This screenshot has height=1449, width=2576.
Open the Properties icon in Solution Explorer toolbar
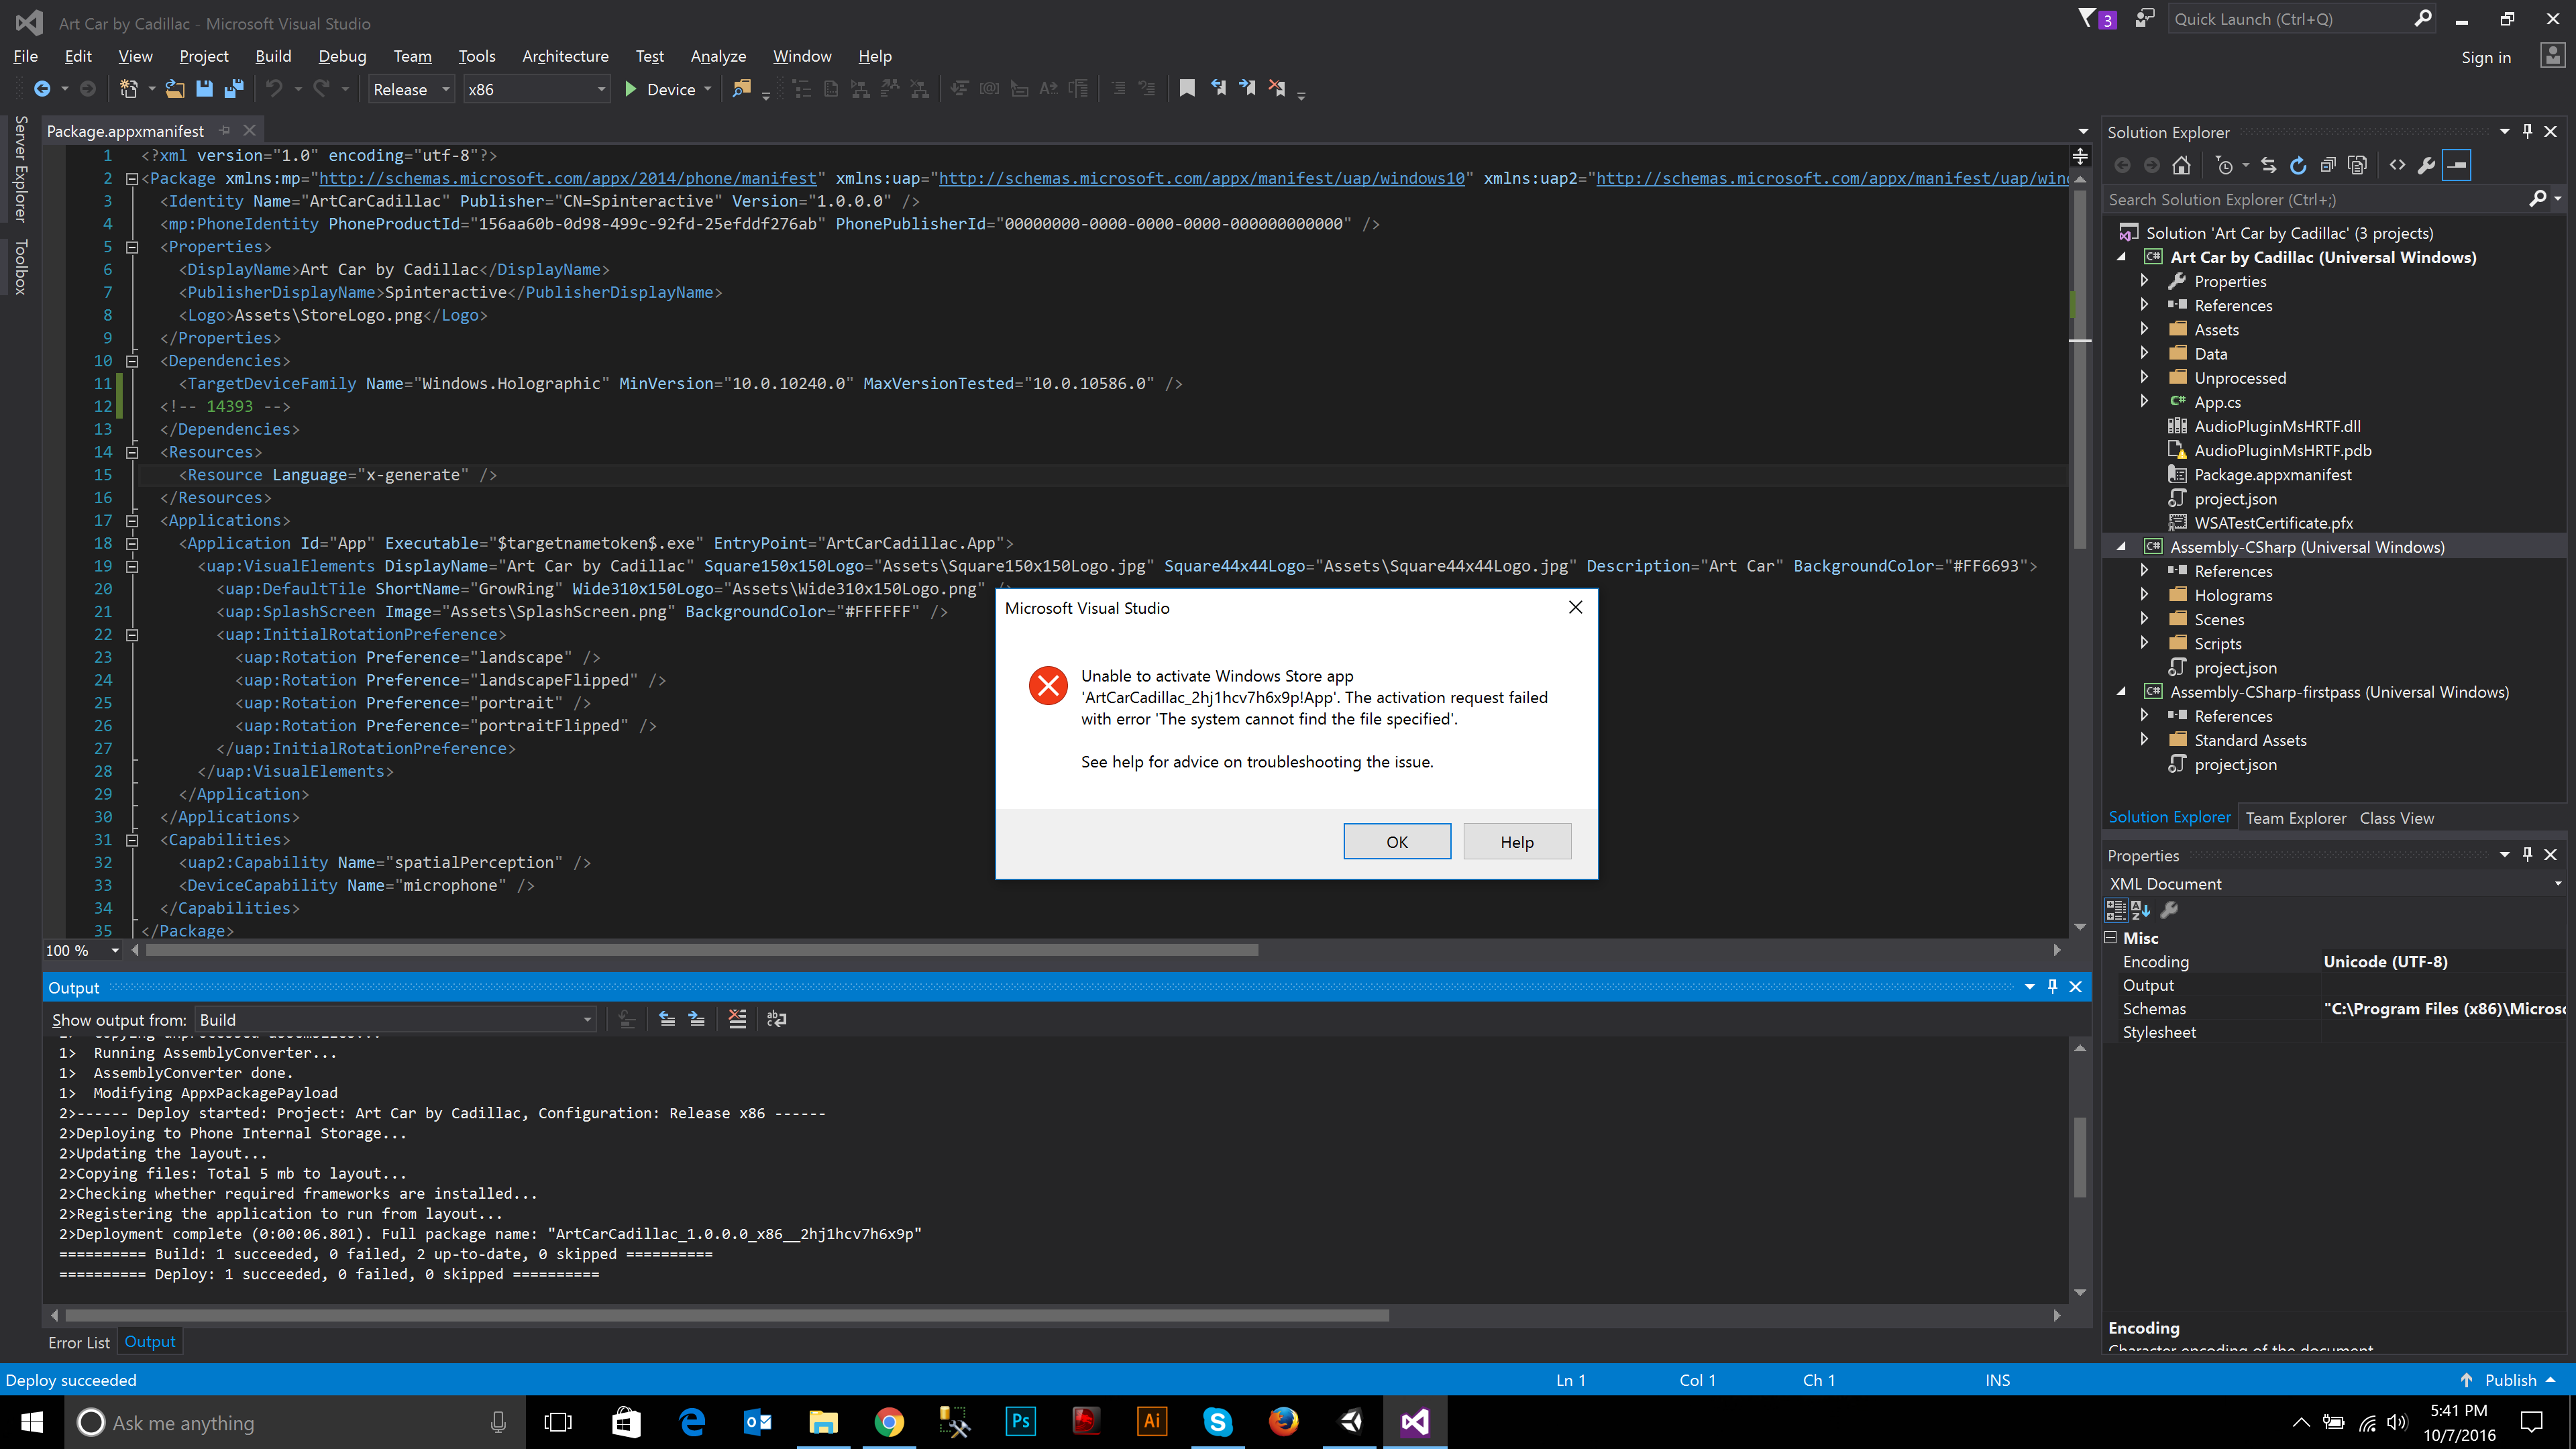2428,165
